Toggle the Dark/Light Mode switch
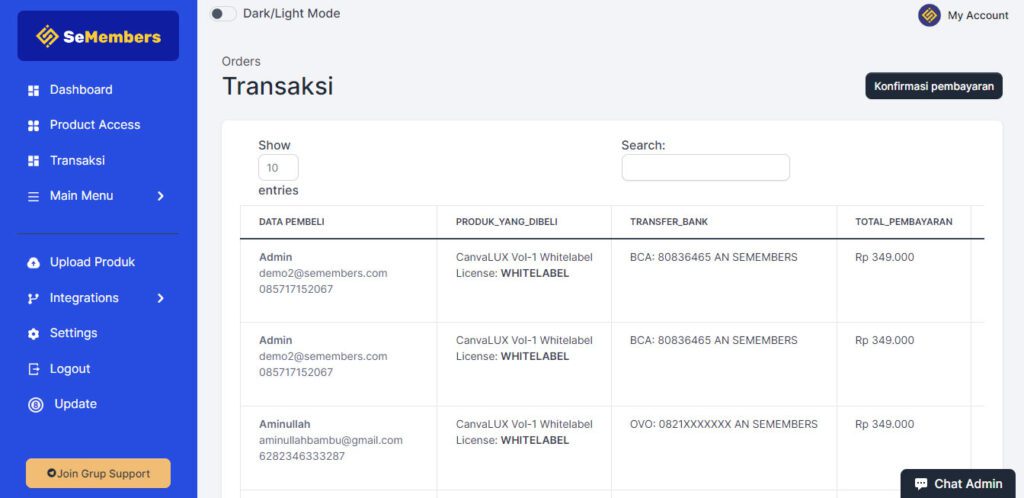 tap(223, 14)
